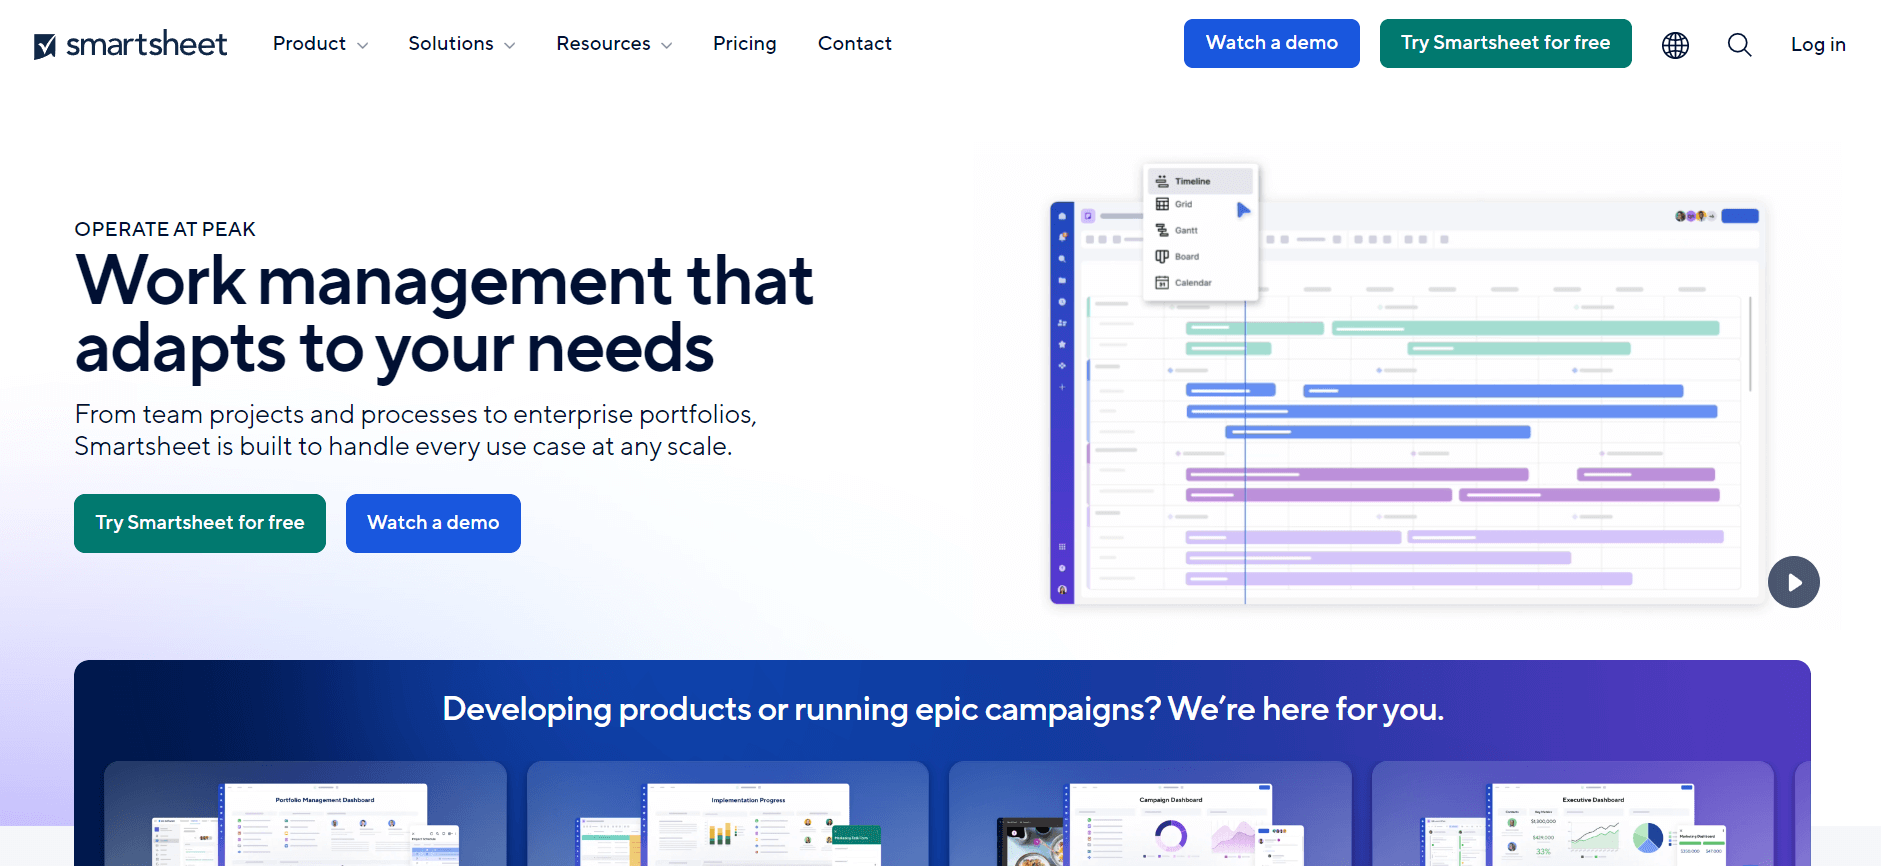Open Implementation Progress card
Screen dimensions: 1881x866
tap(728, 813)
